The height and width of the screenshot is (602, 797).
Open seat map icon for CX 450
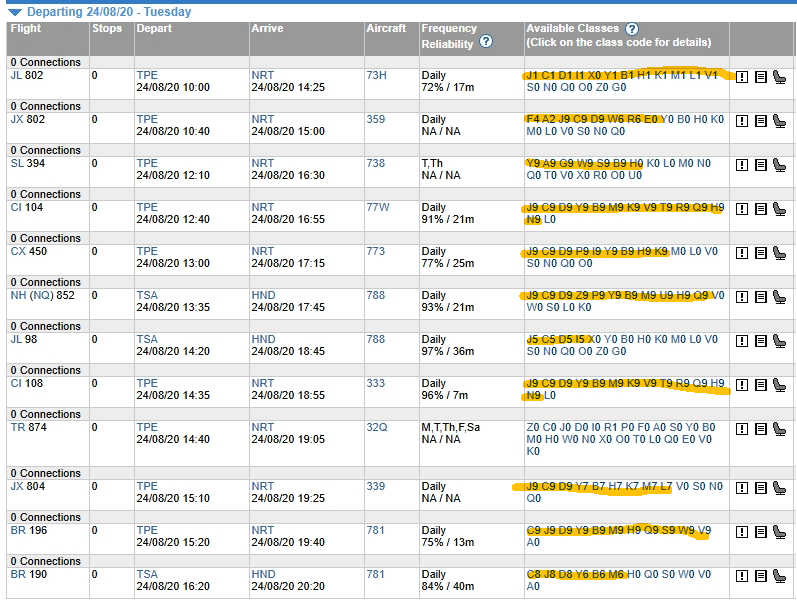[779, 253]
